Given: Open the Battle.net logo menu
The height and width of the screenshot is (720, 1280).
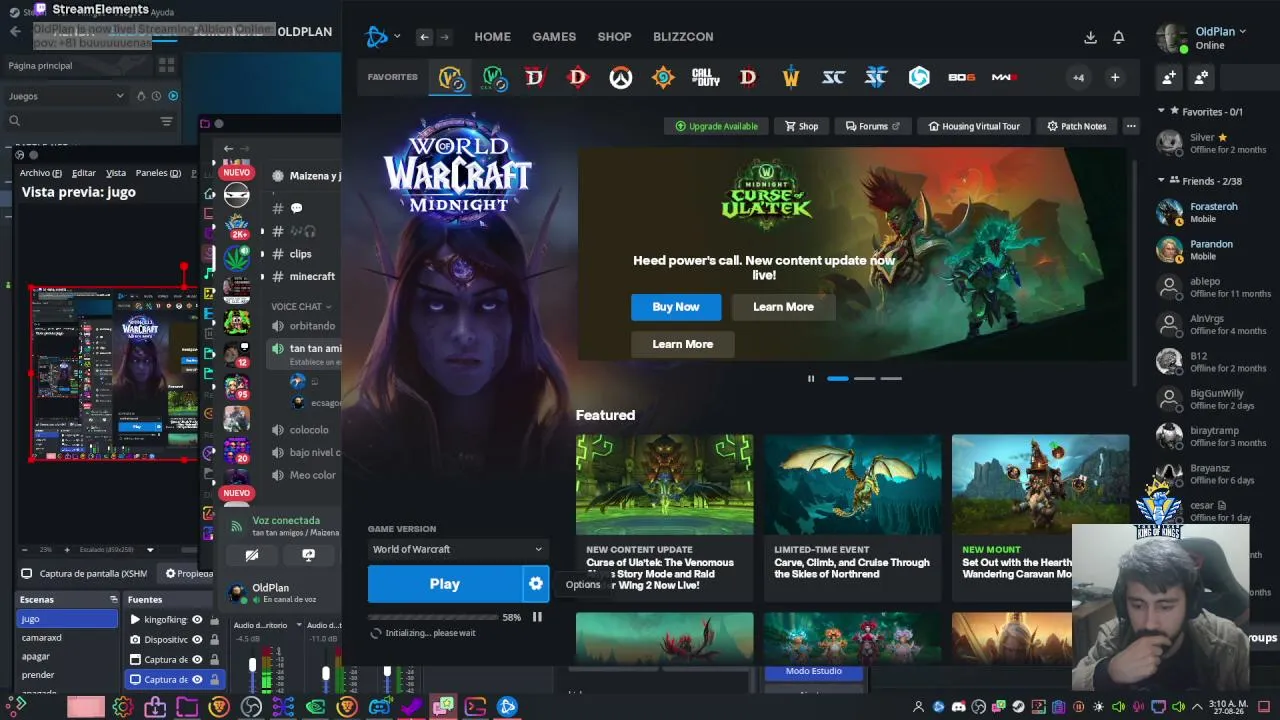Looking at the screenshot, I should [x=383, y=37].
